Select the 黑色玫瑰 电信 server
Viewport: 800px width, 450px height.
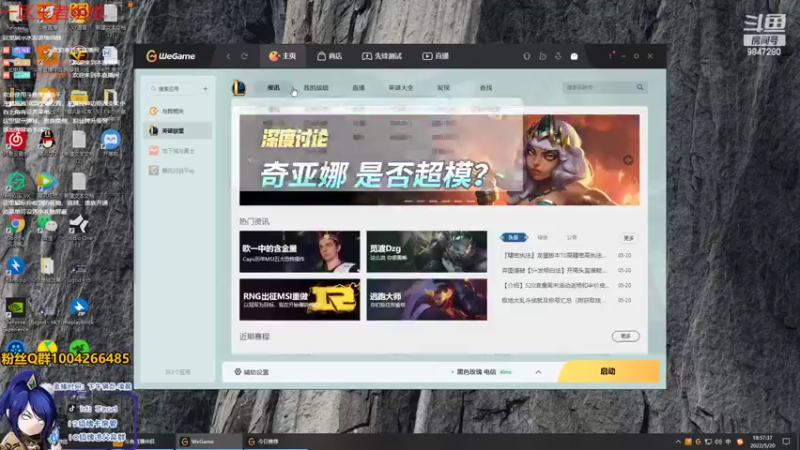coord(481,372)
